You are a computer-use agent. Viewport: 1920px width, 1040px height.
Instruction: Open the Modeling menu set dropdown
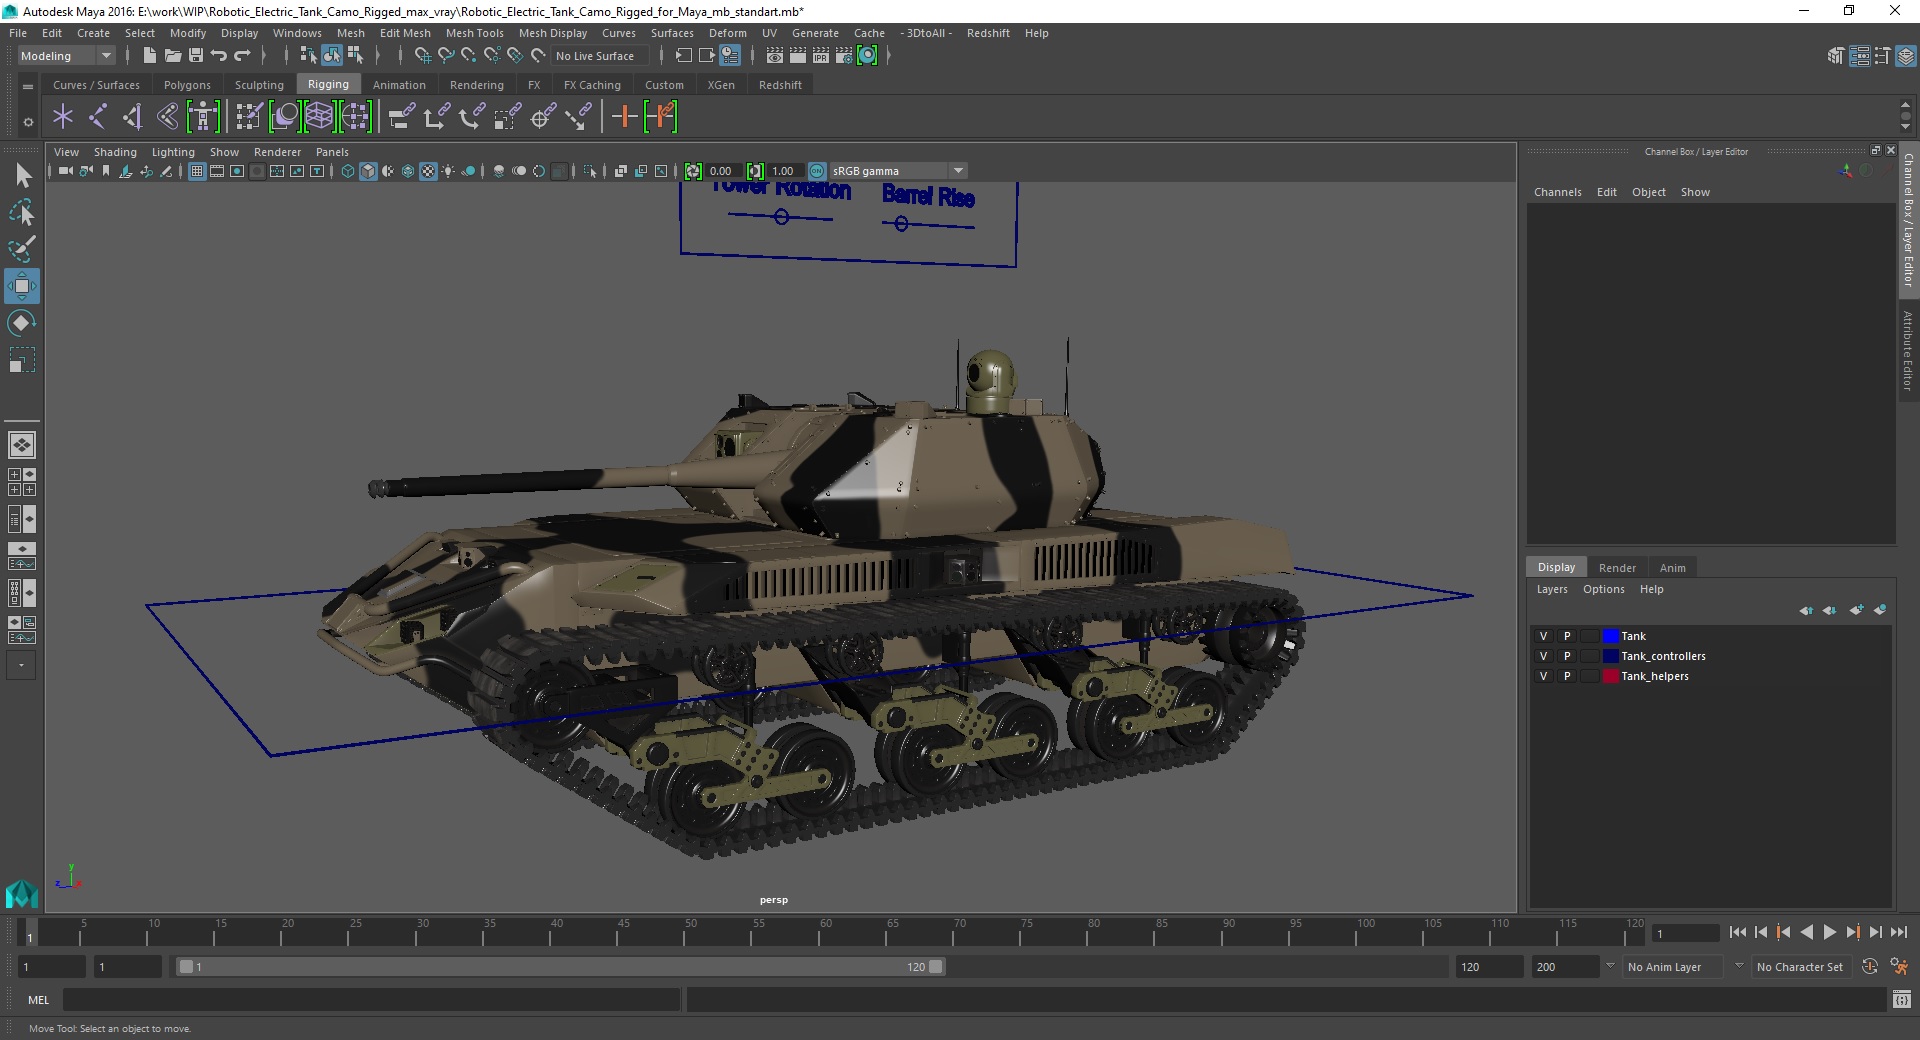pyautogui.click(x=66, y=56)
